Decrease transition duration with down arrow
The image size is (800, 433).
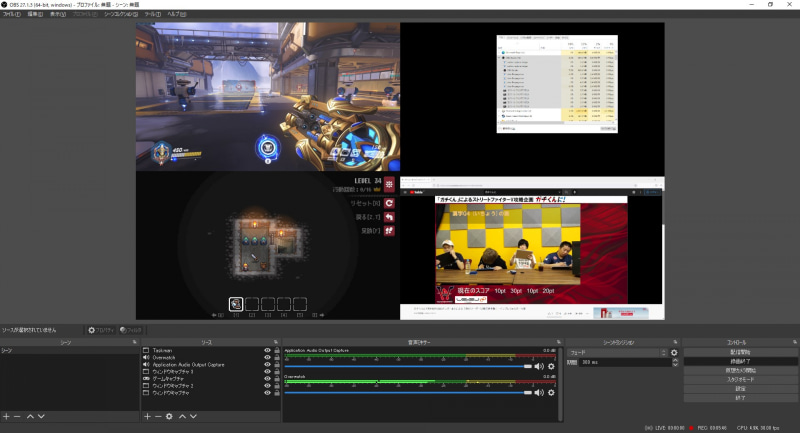tap(675, 364)
